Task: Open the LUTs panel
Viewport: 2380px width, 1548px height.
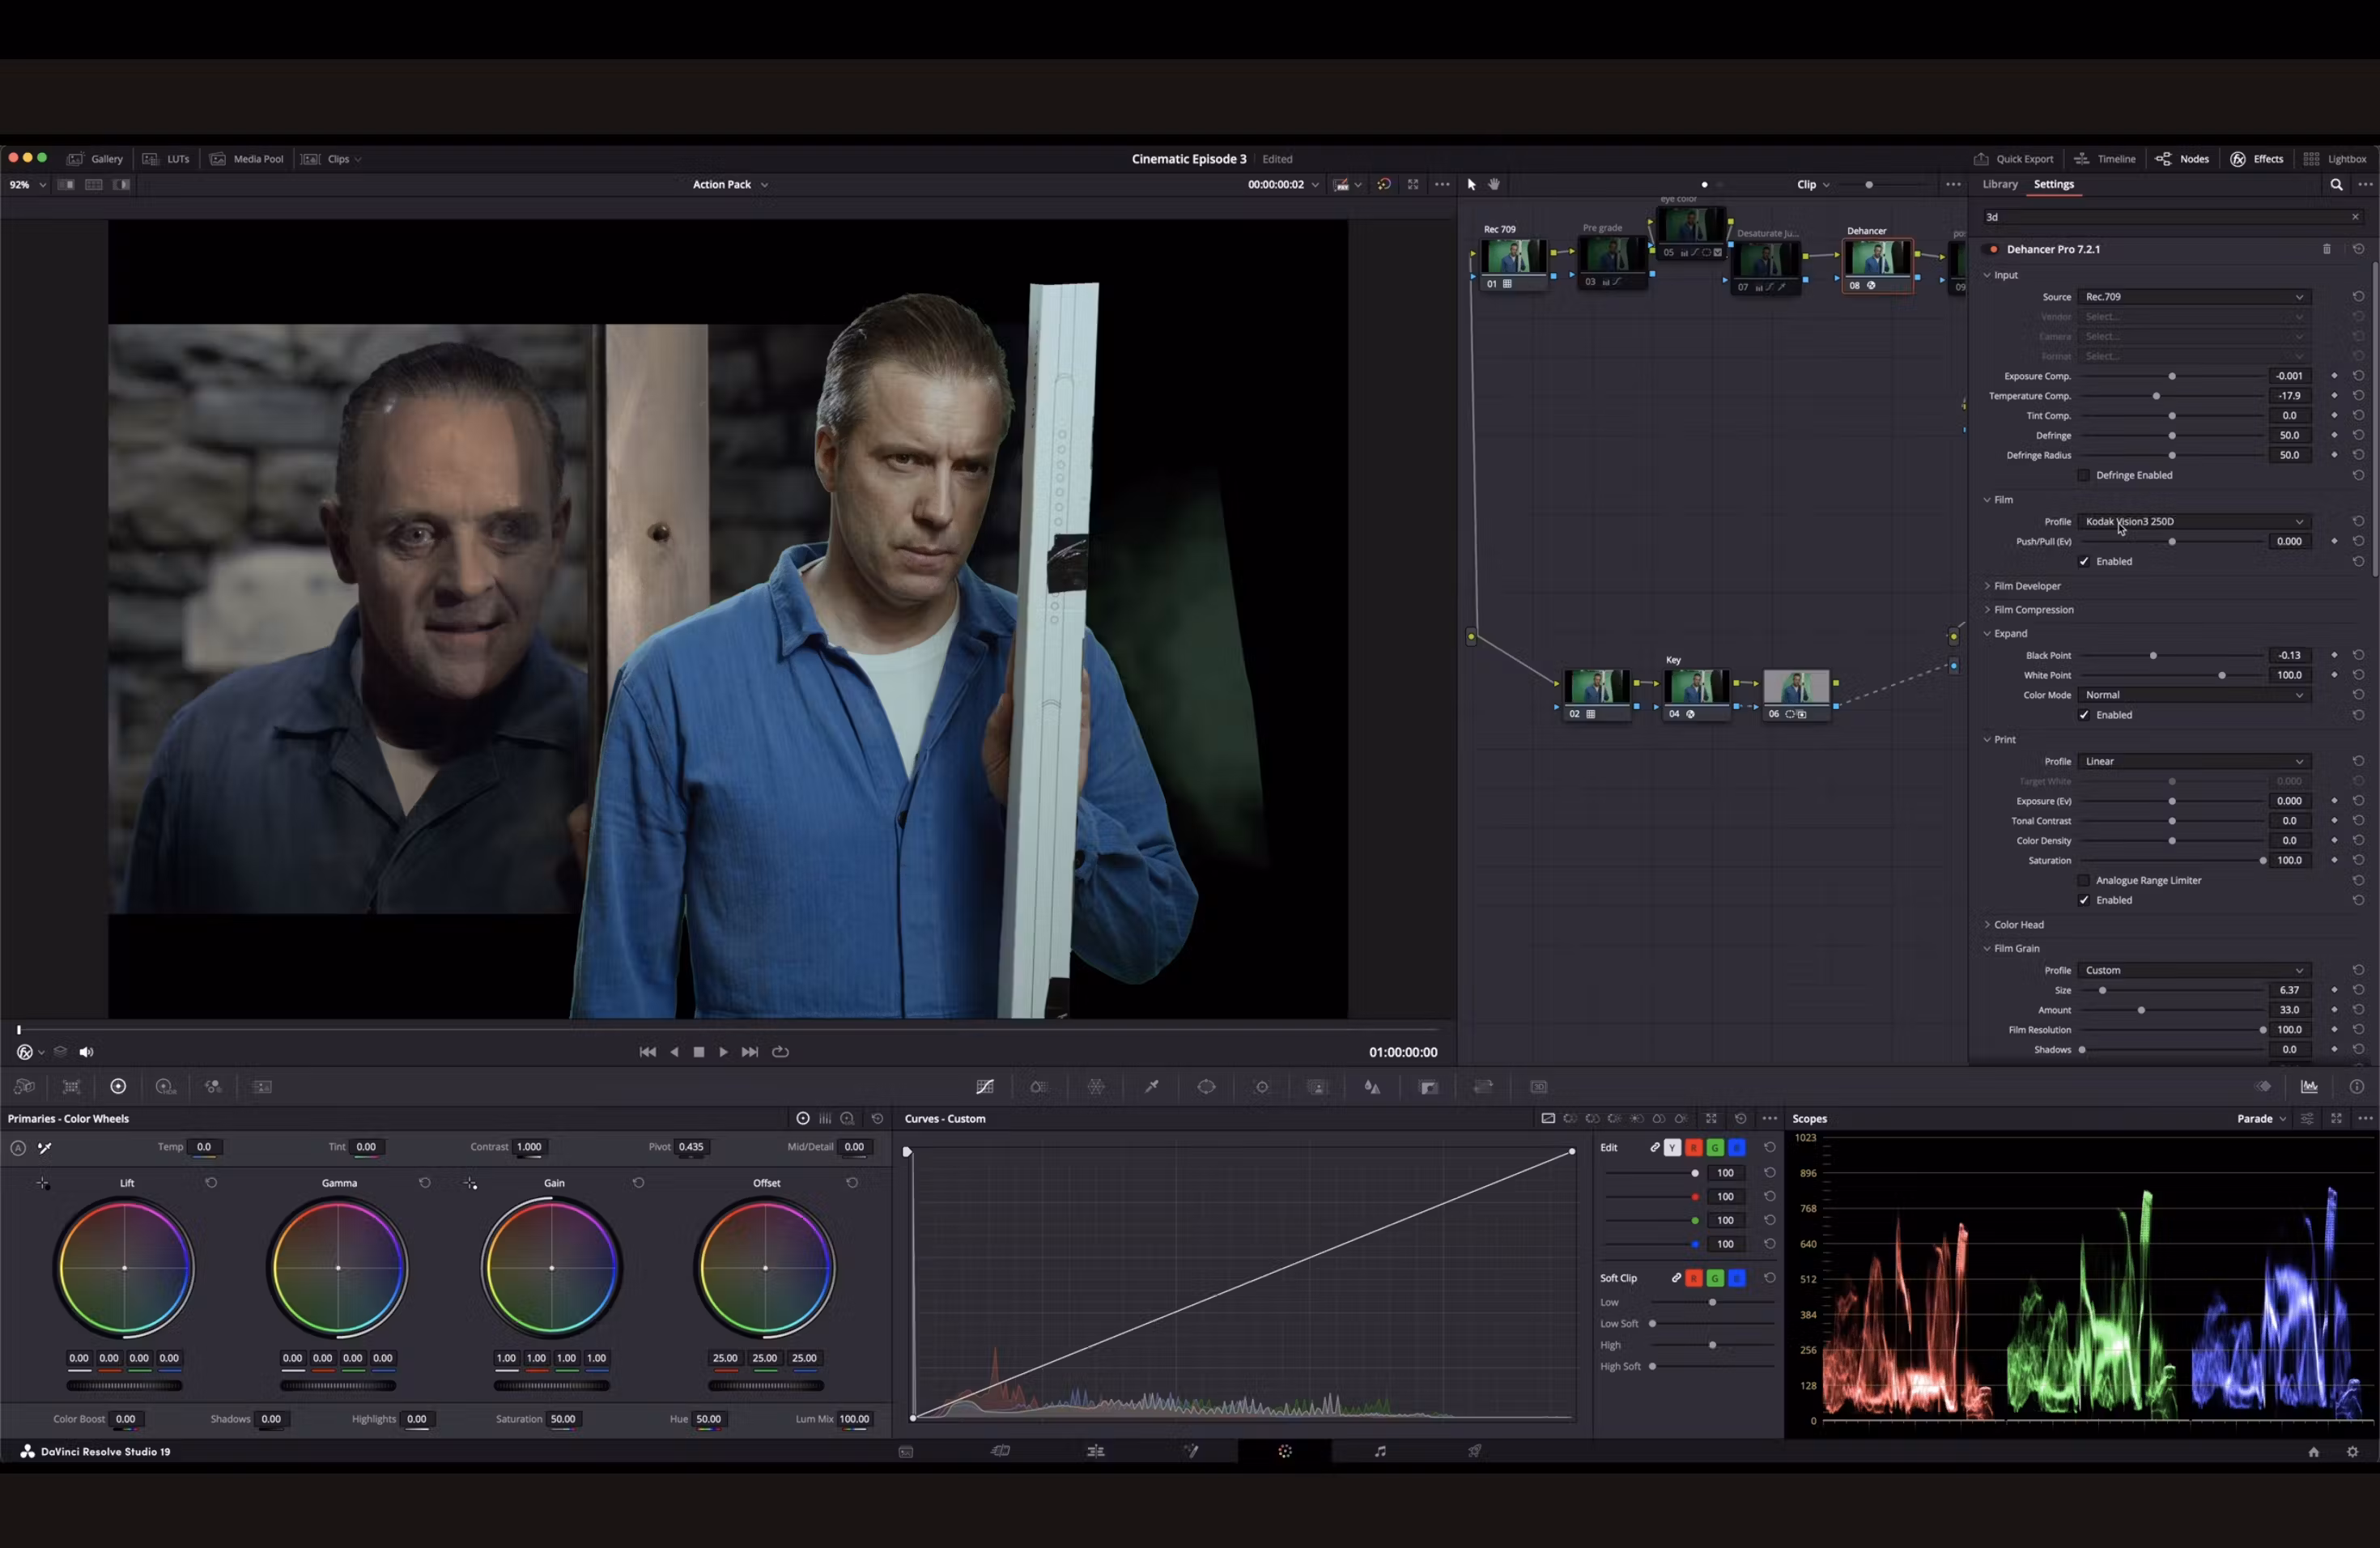Action: click(x=166, y=159)
